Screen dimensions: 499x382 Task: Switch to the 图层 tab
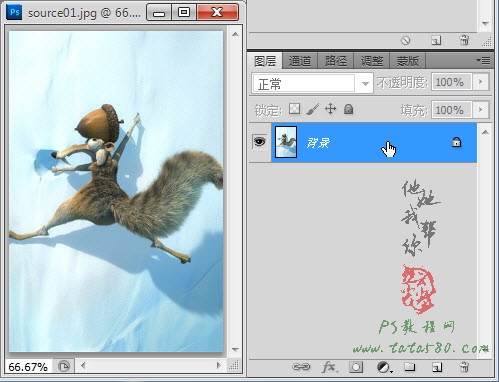point(265,61)
